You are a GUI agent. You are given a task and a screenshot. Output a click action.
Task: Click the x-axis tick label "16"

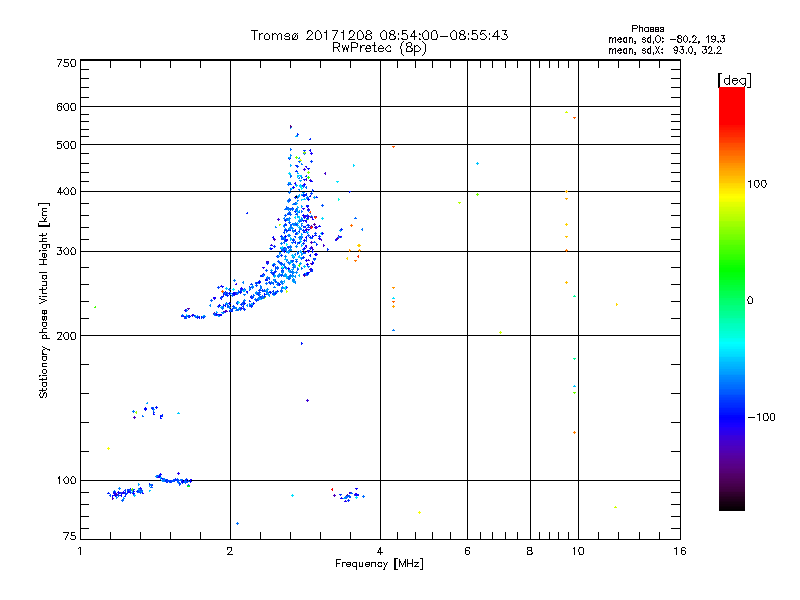pos(680,552)
